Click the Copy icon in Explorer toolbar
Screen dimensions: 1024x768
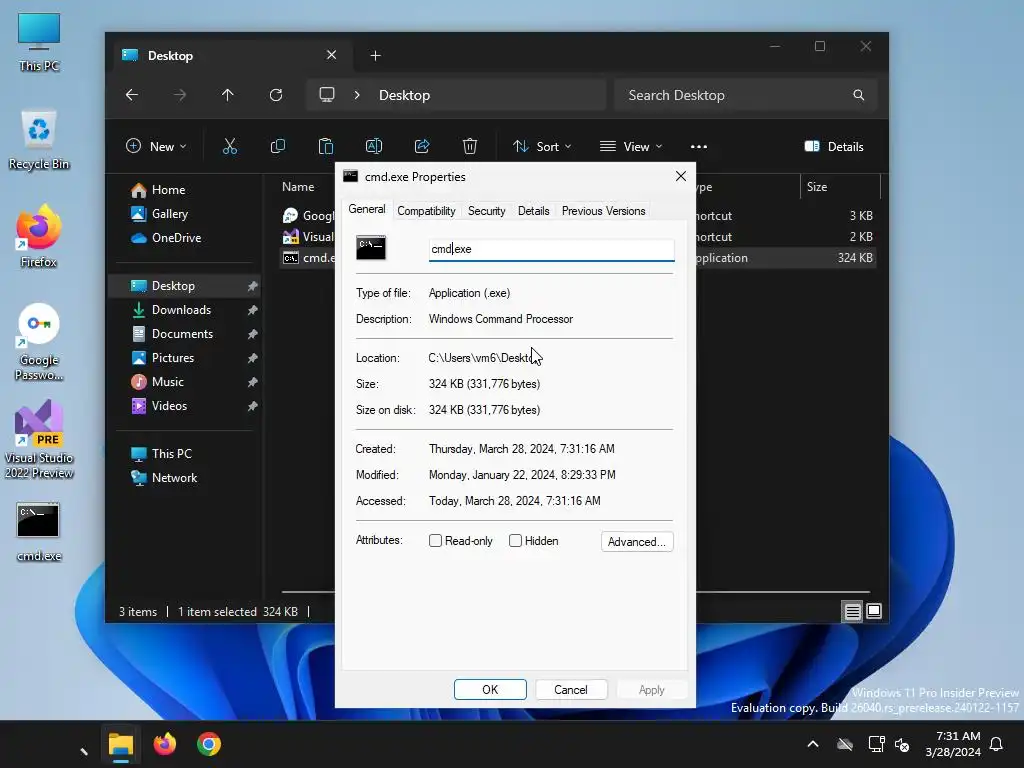pos(278,146)
